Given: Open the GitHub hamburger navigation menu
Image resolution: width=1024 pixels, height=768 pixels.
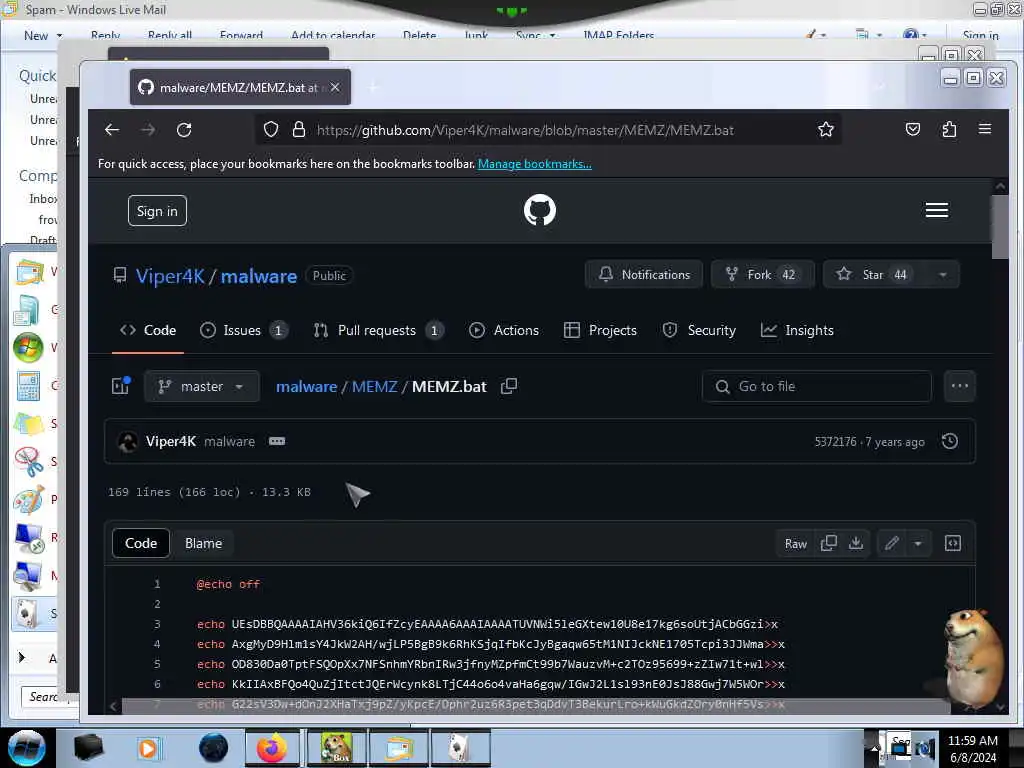Looking at the screenshot, I should click(x=936, y=210).
